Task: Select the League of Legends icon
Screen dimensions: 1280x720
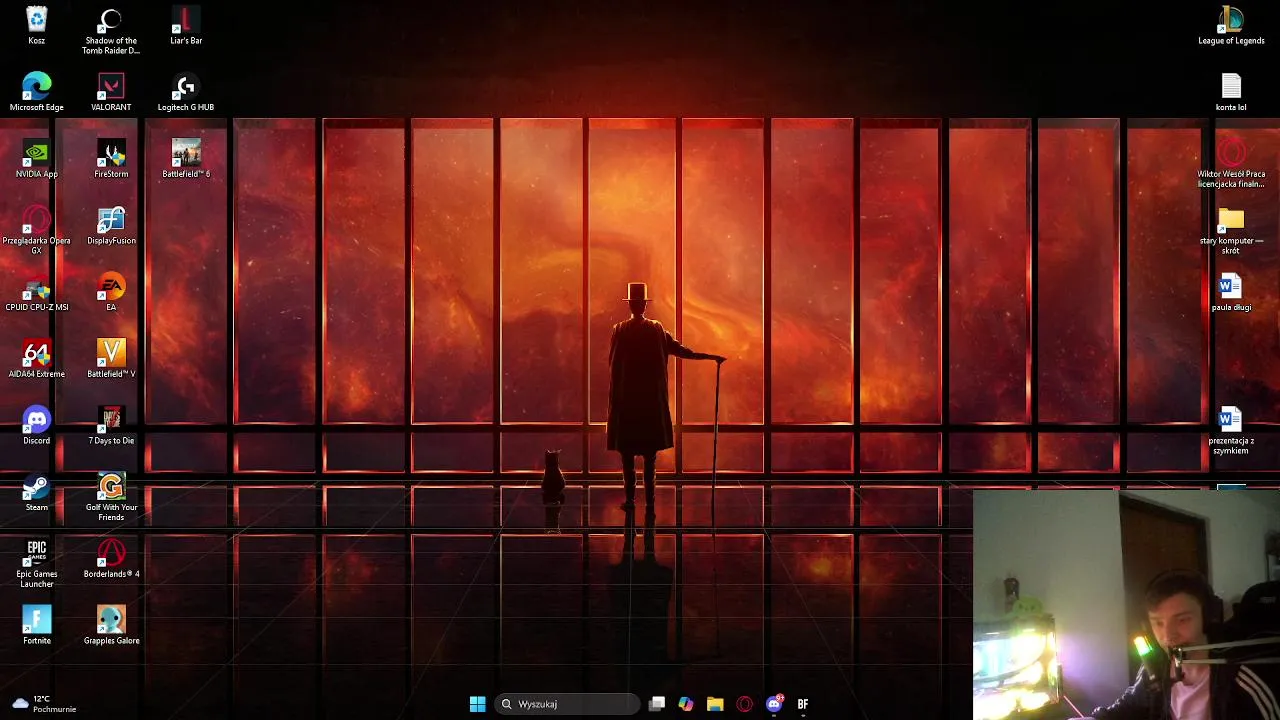Action: point(1231,26)
